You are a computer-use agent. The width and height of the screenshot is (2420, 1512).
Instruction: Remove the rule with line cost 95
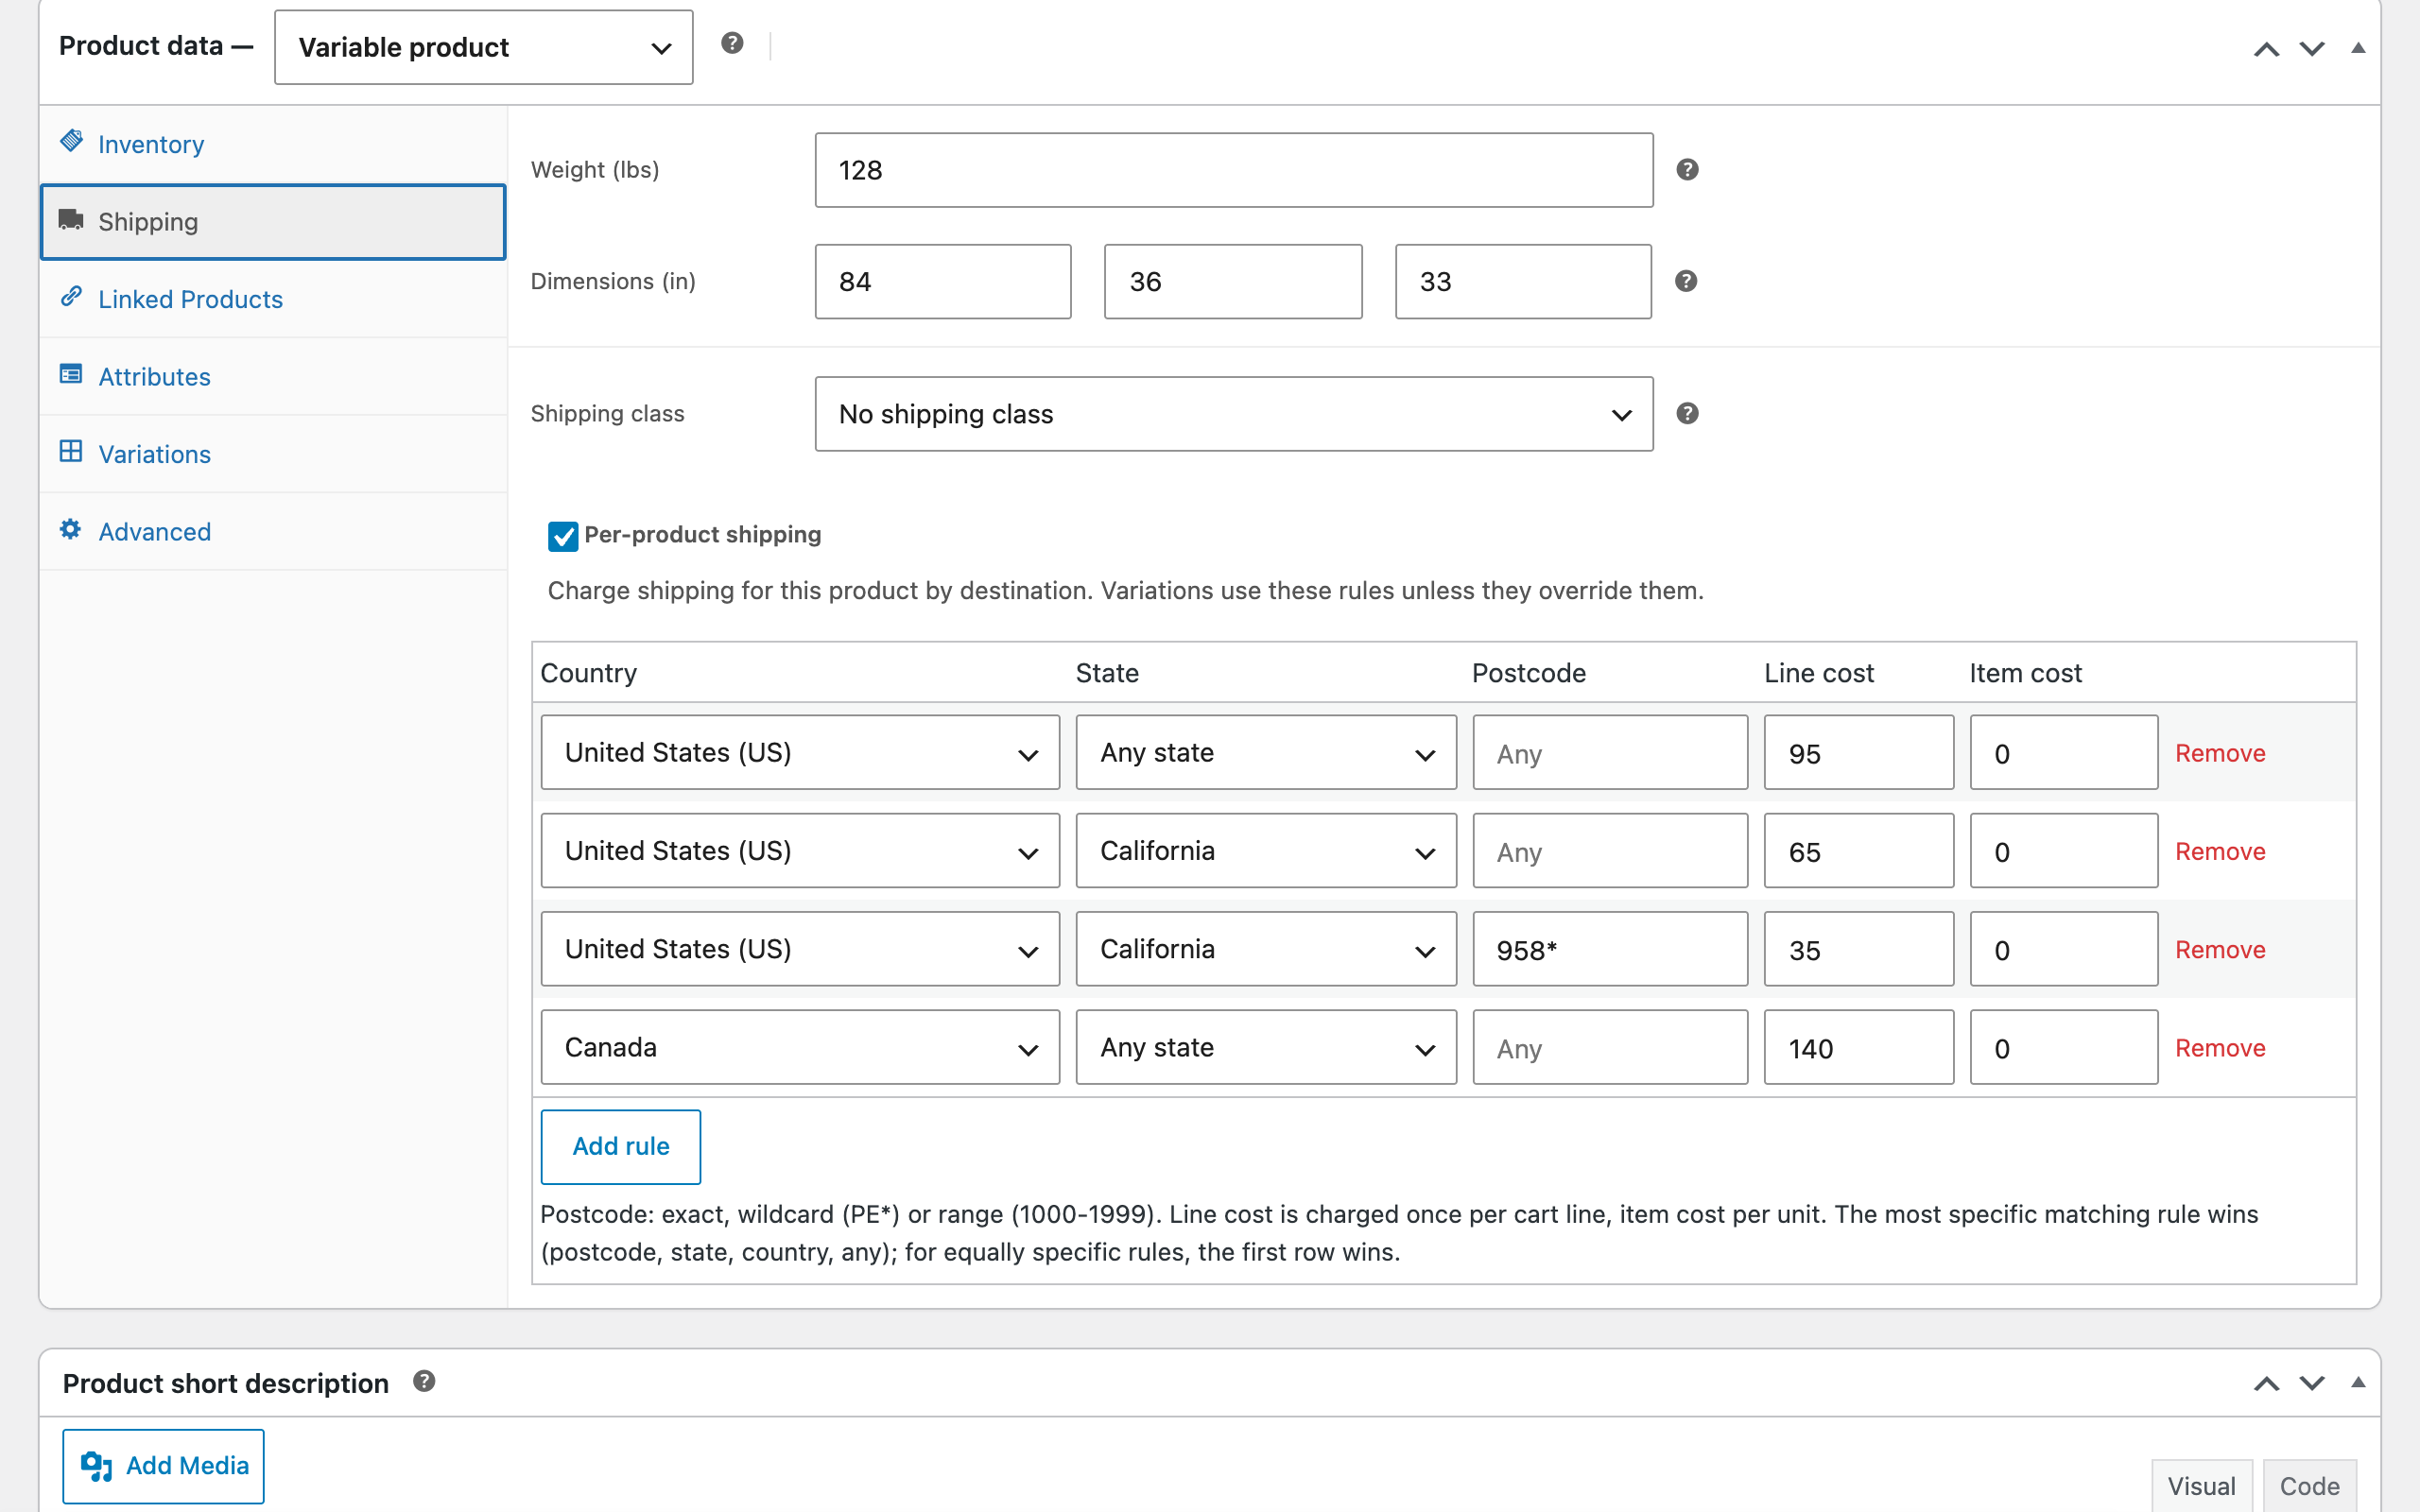2220,753
